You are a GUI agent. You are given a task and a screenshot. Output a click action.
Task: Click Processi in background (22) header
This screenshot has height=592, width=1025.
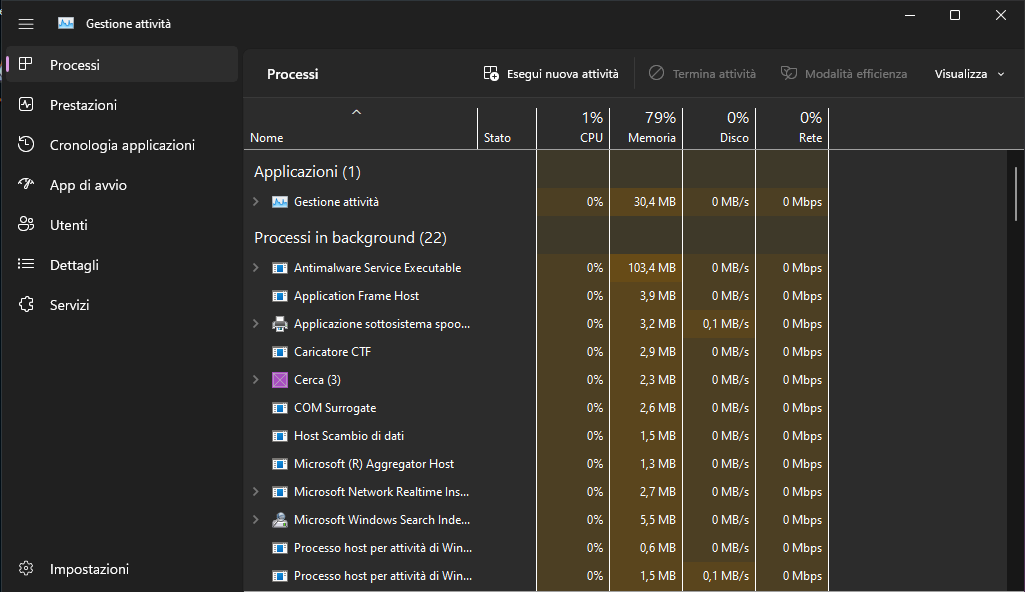(x=350, y=238)
